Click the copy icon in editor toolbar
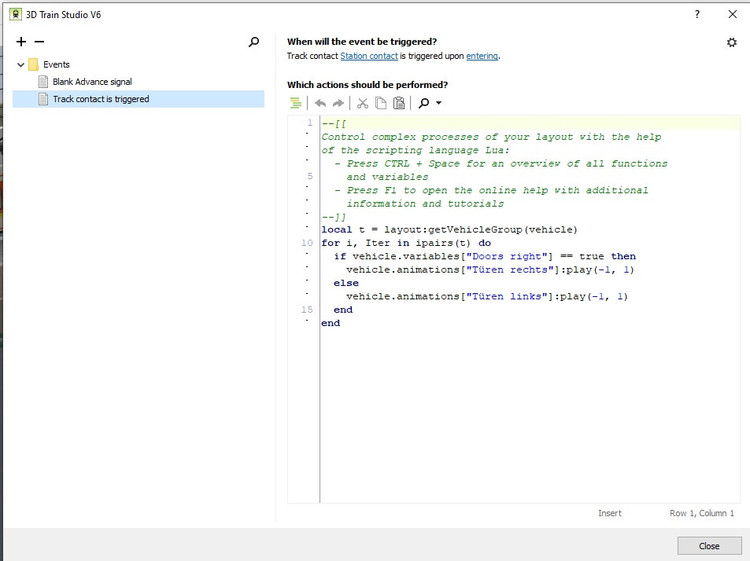 [381, 103]
